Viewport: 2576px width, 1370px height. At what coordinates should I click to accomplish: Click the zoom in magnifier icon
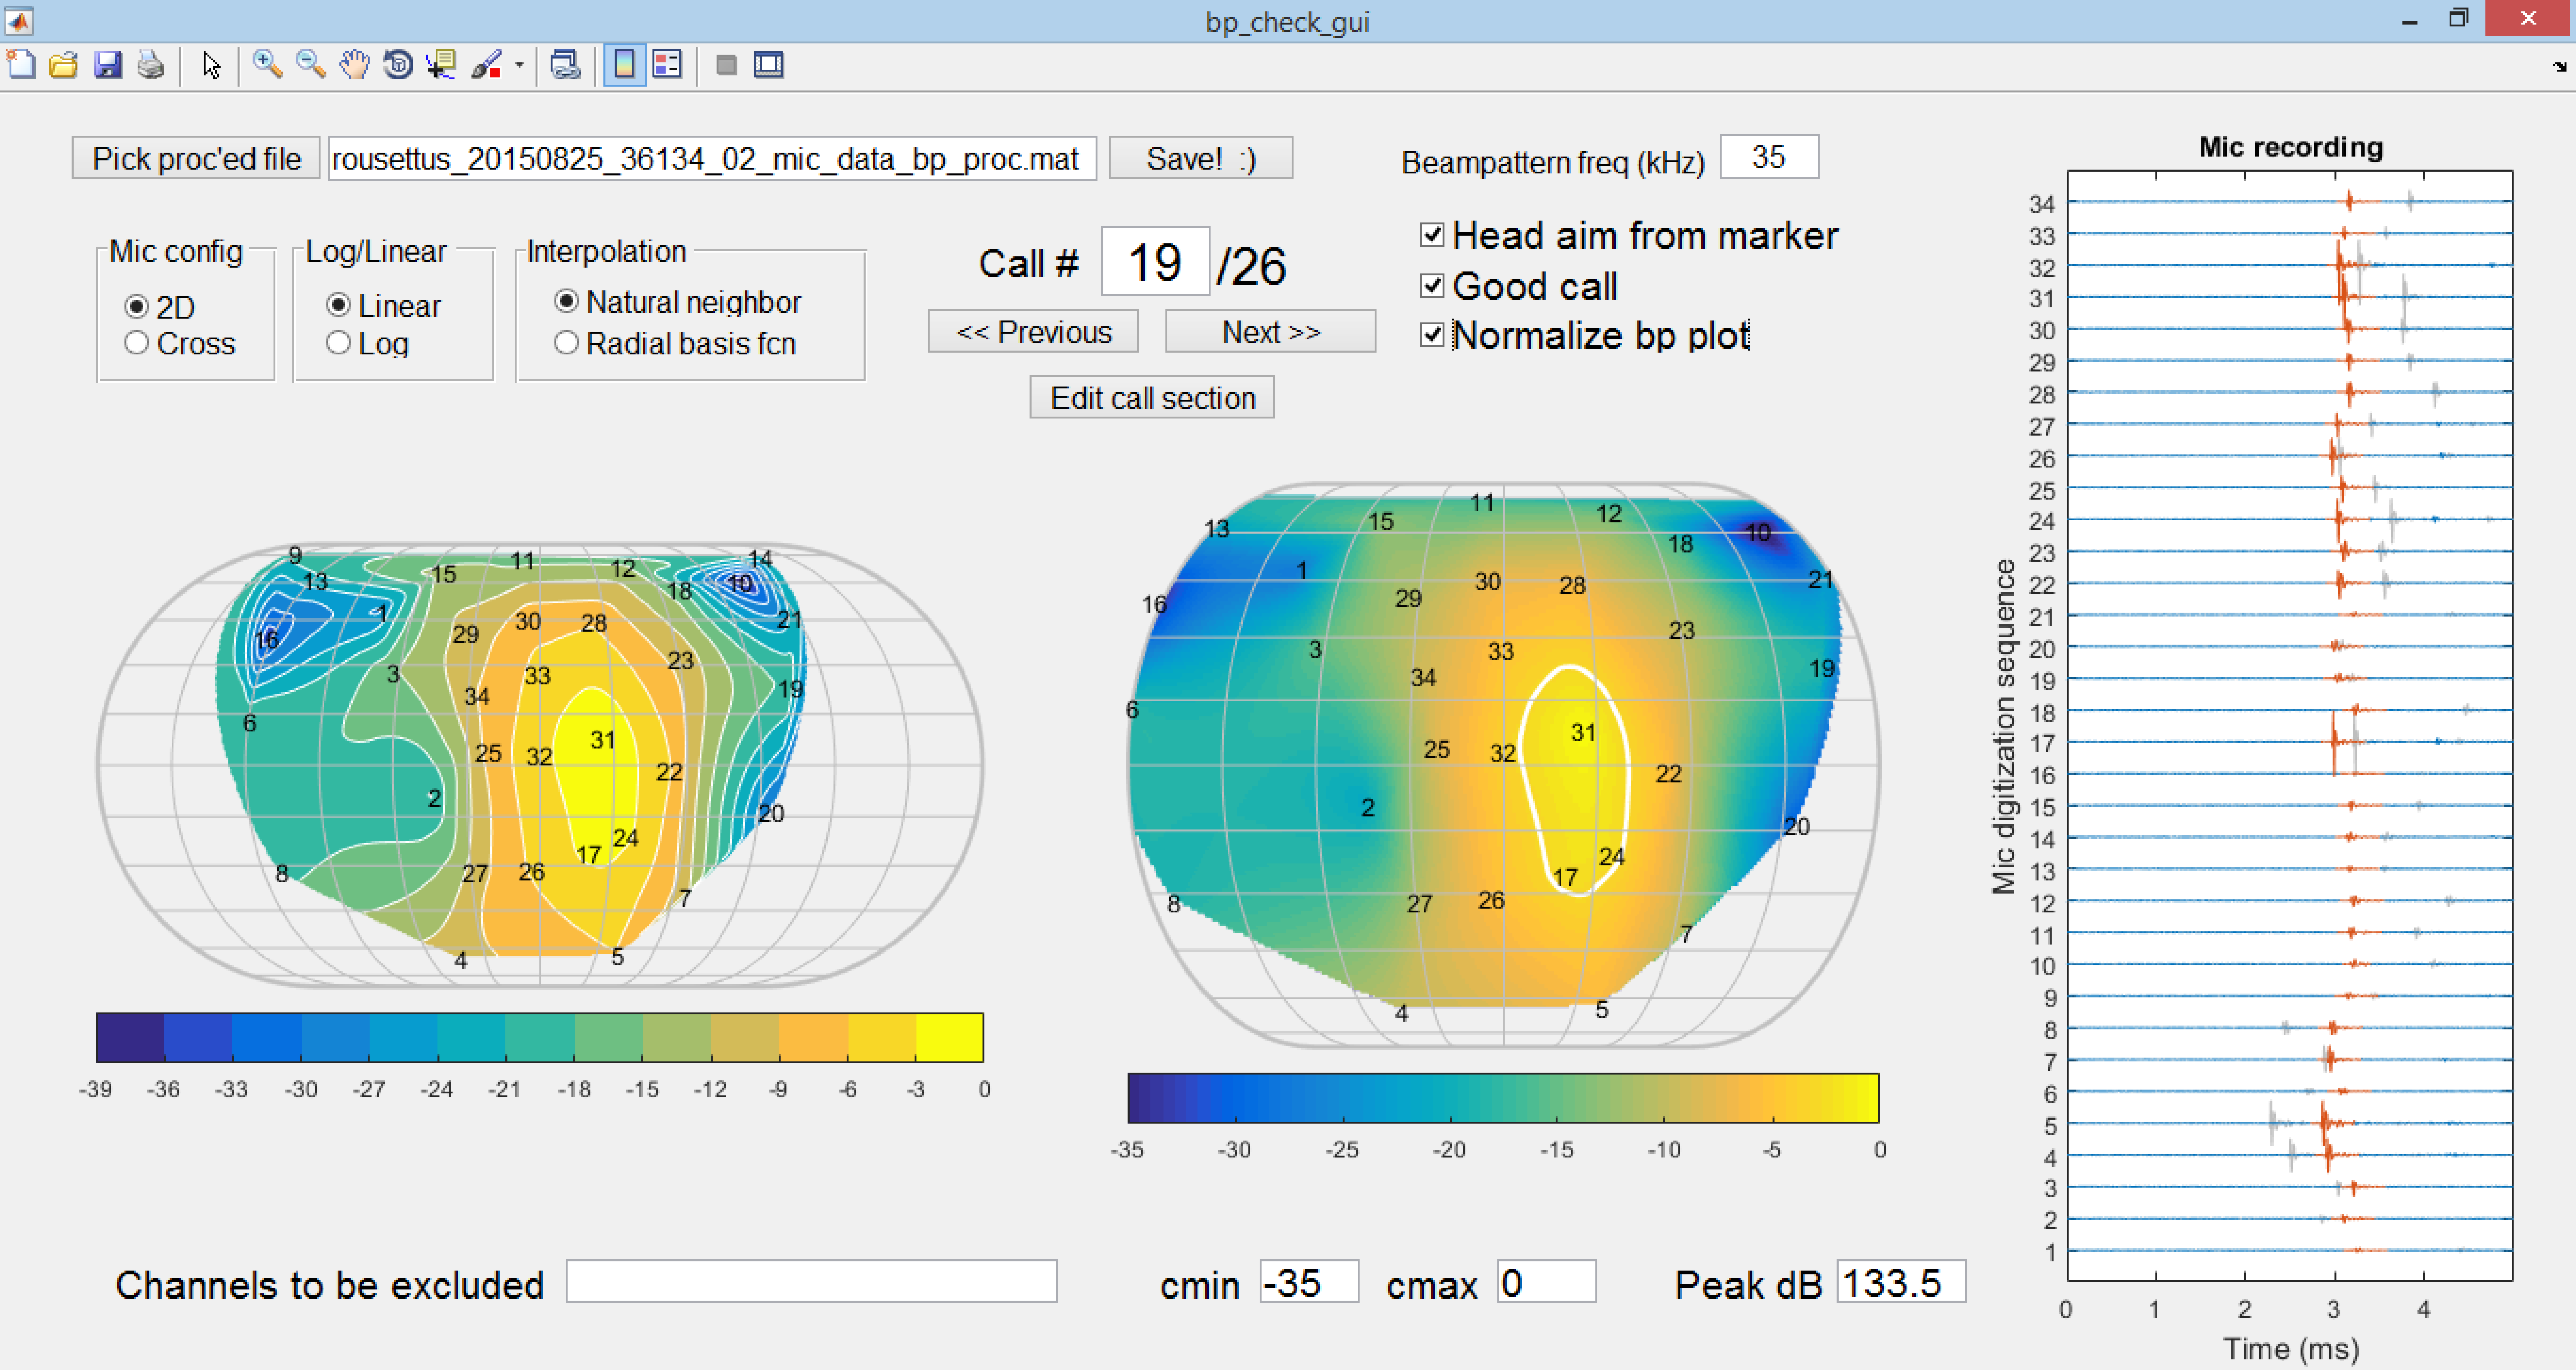click(x=268, y=65)
